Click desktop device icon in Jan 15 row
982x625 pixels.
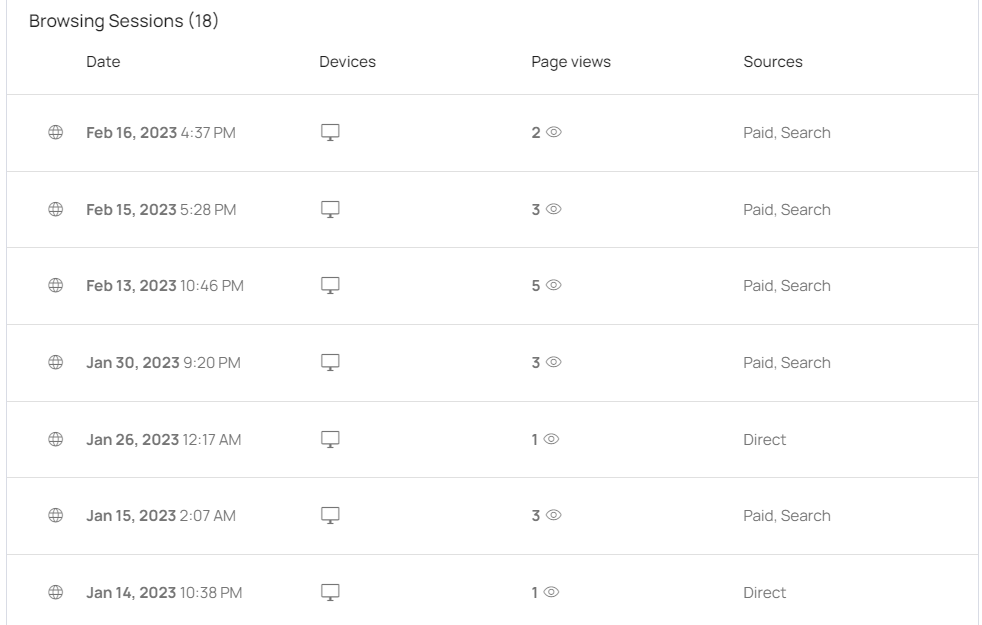tap(330, 516)
